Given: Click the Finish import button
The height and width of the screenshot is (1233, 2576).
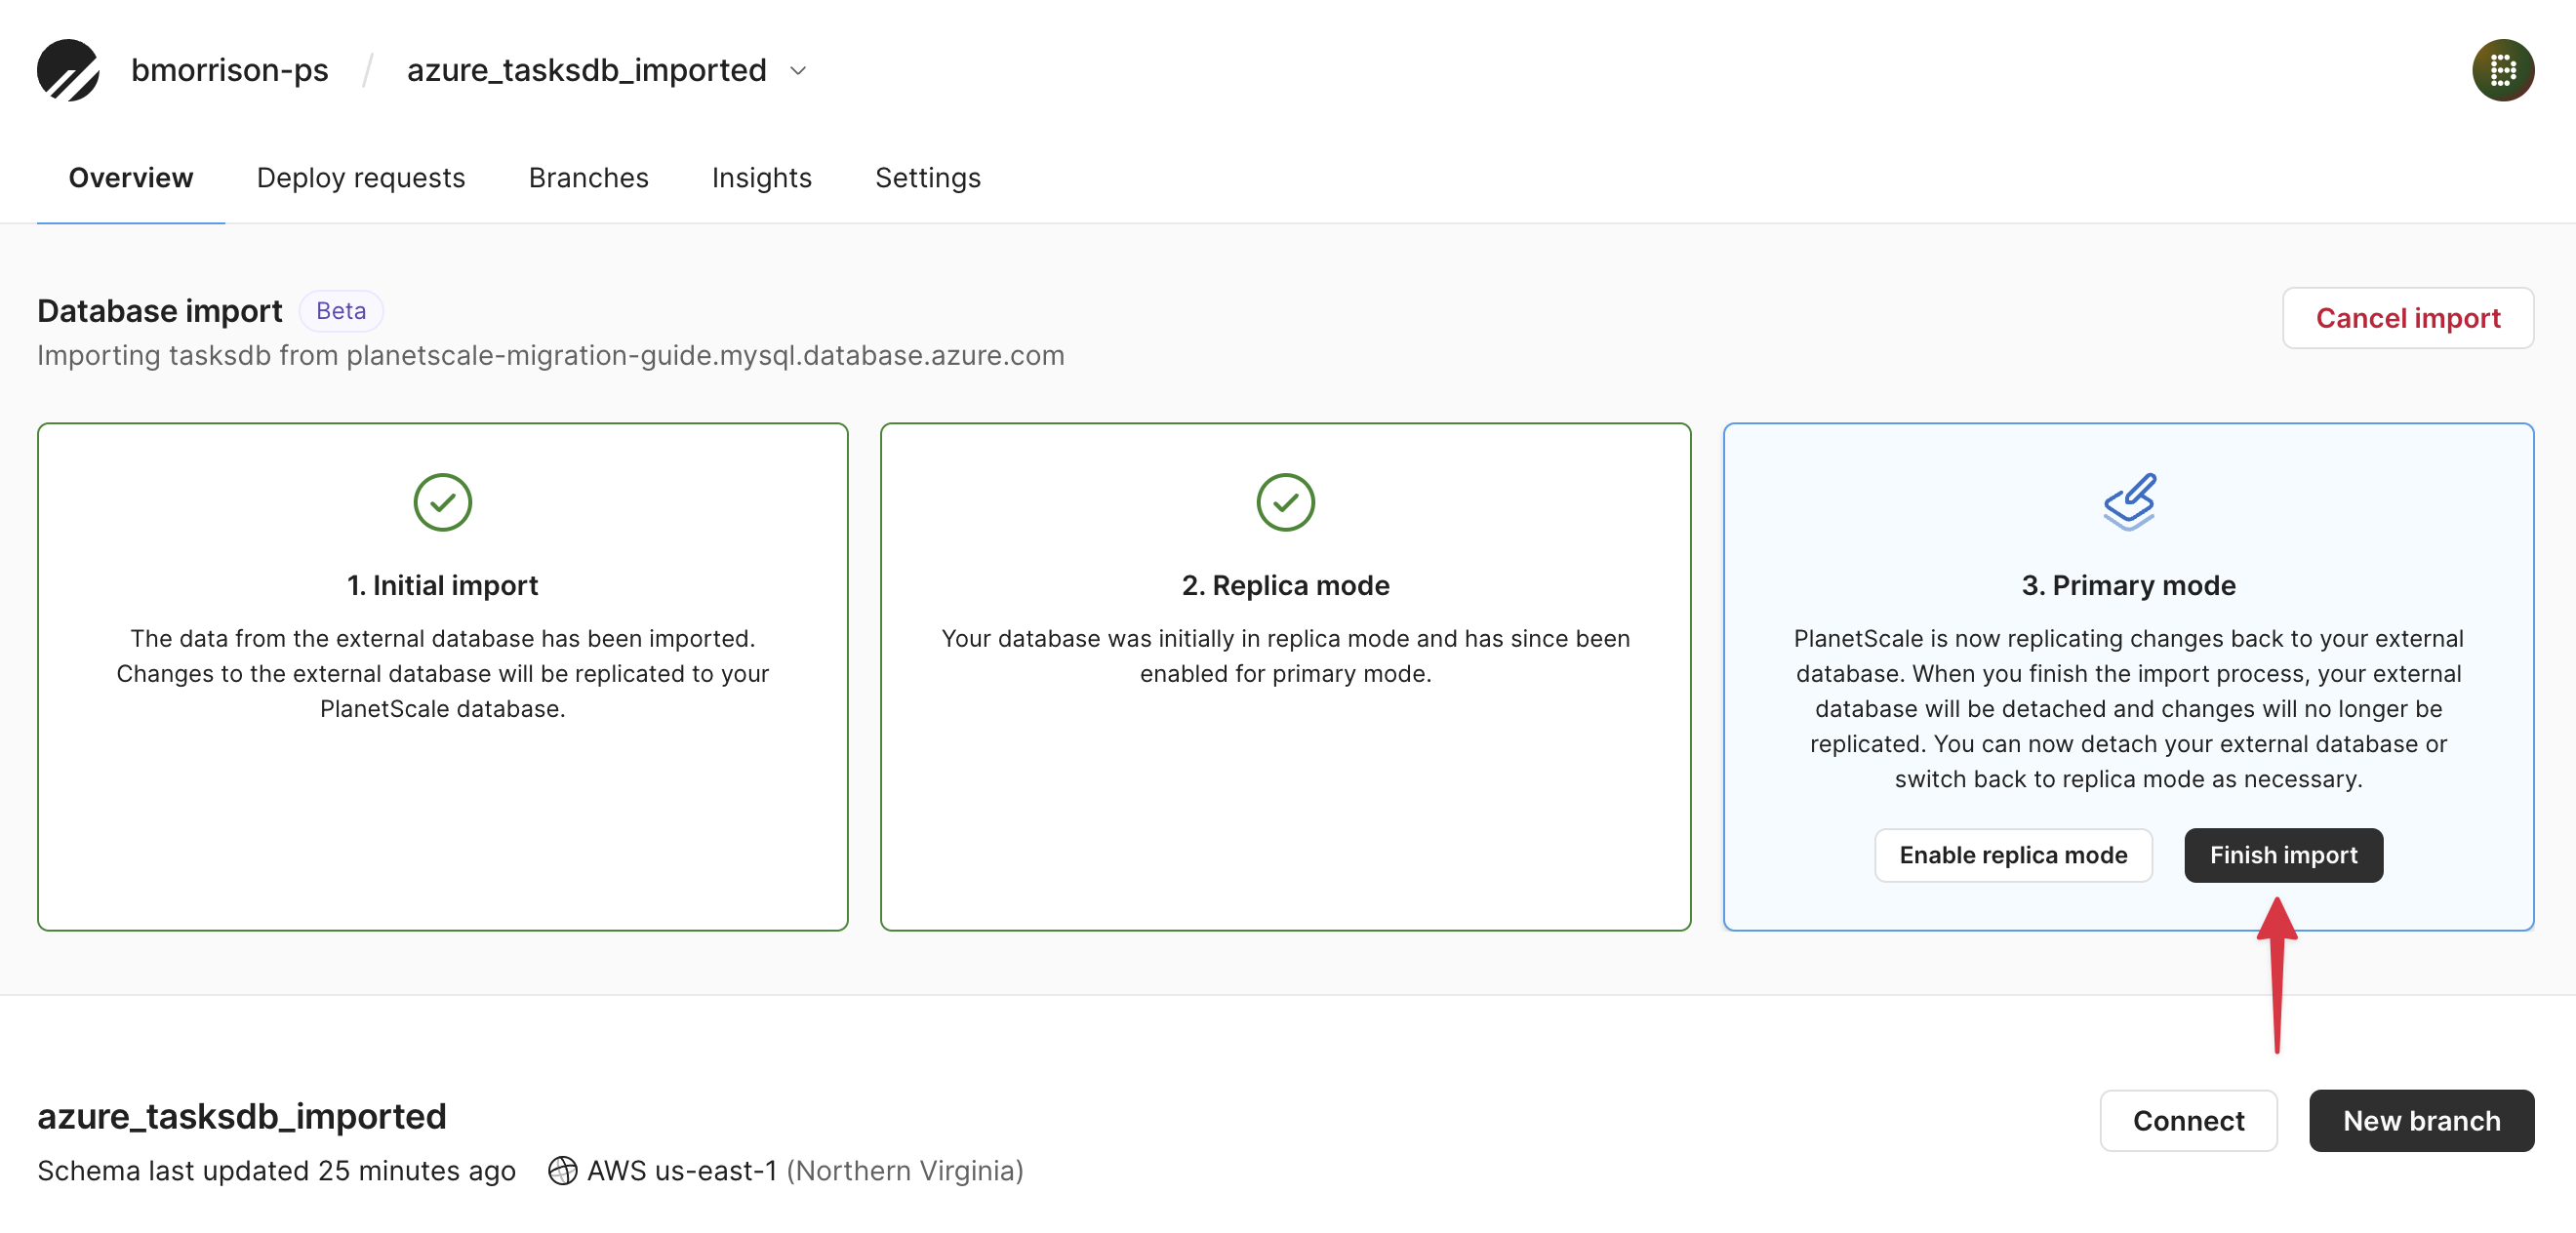Looking at the screenshot, I should [2282, 855].
